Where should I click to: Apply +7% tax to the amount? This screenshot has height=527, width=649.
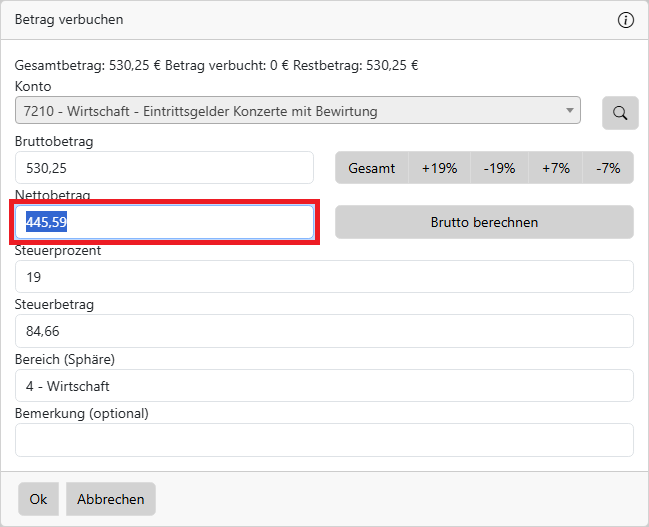click(x=556, y=168)
